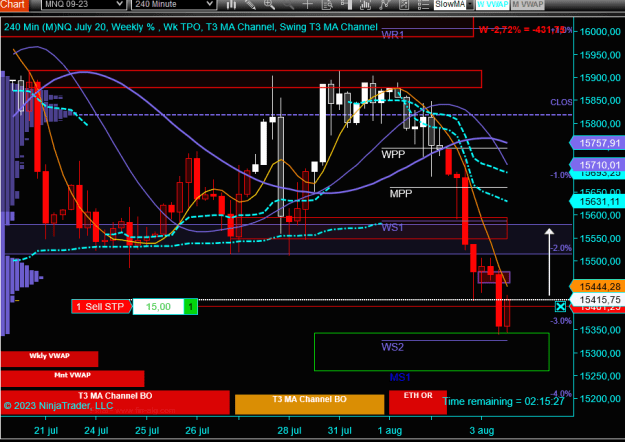Toggle the M VWAP button
This screenshot has height=442, width=625.
[527, 4]
